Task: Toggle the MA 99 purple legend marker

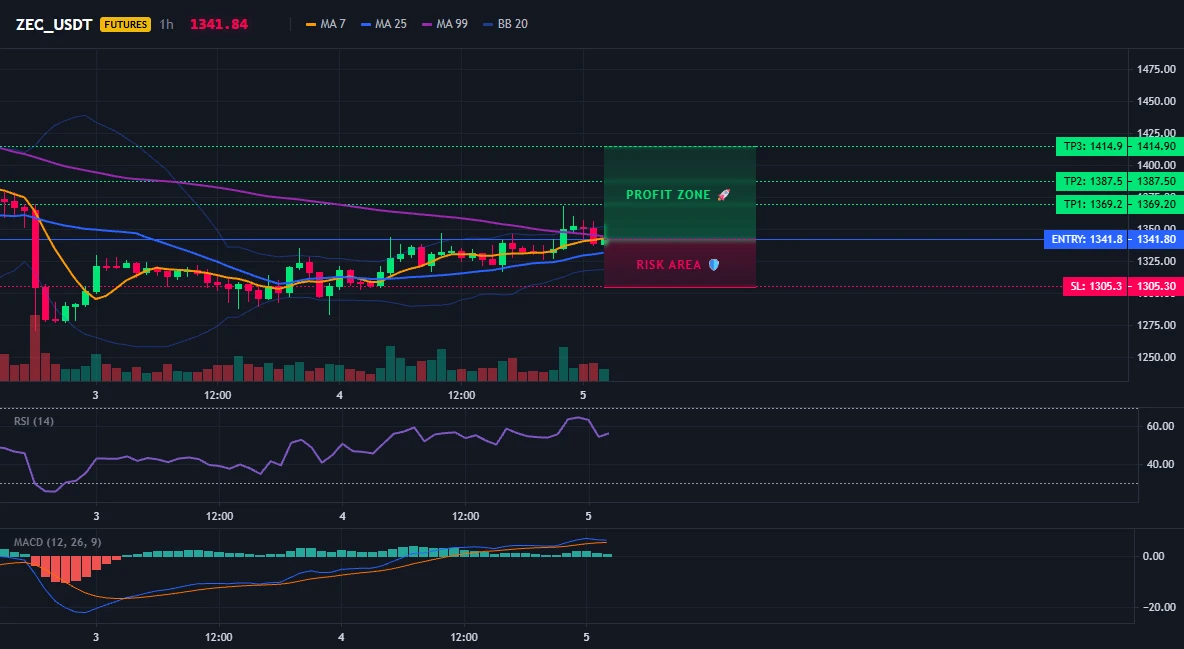Action: (x=427, y=24)
